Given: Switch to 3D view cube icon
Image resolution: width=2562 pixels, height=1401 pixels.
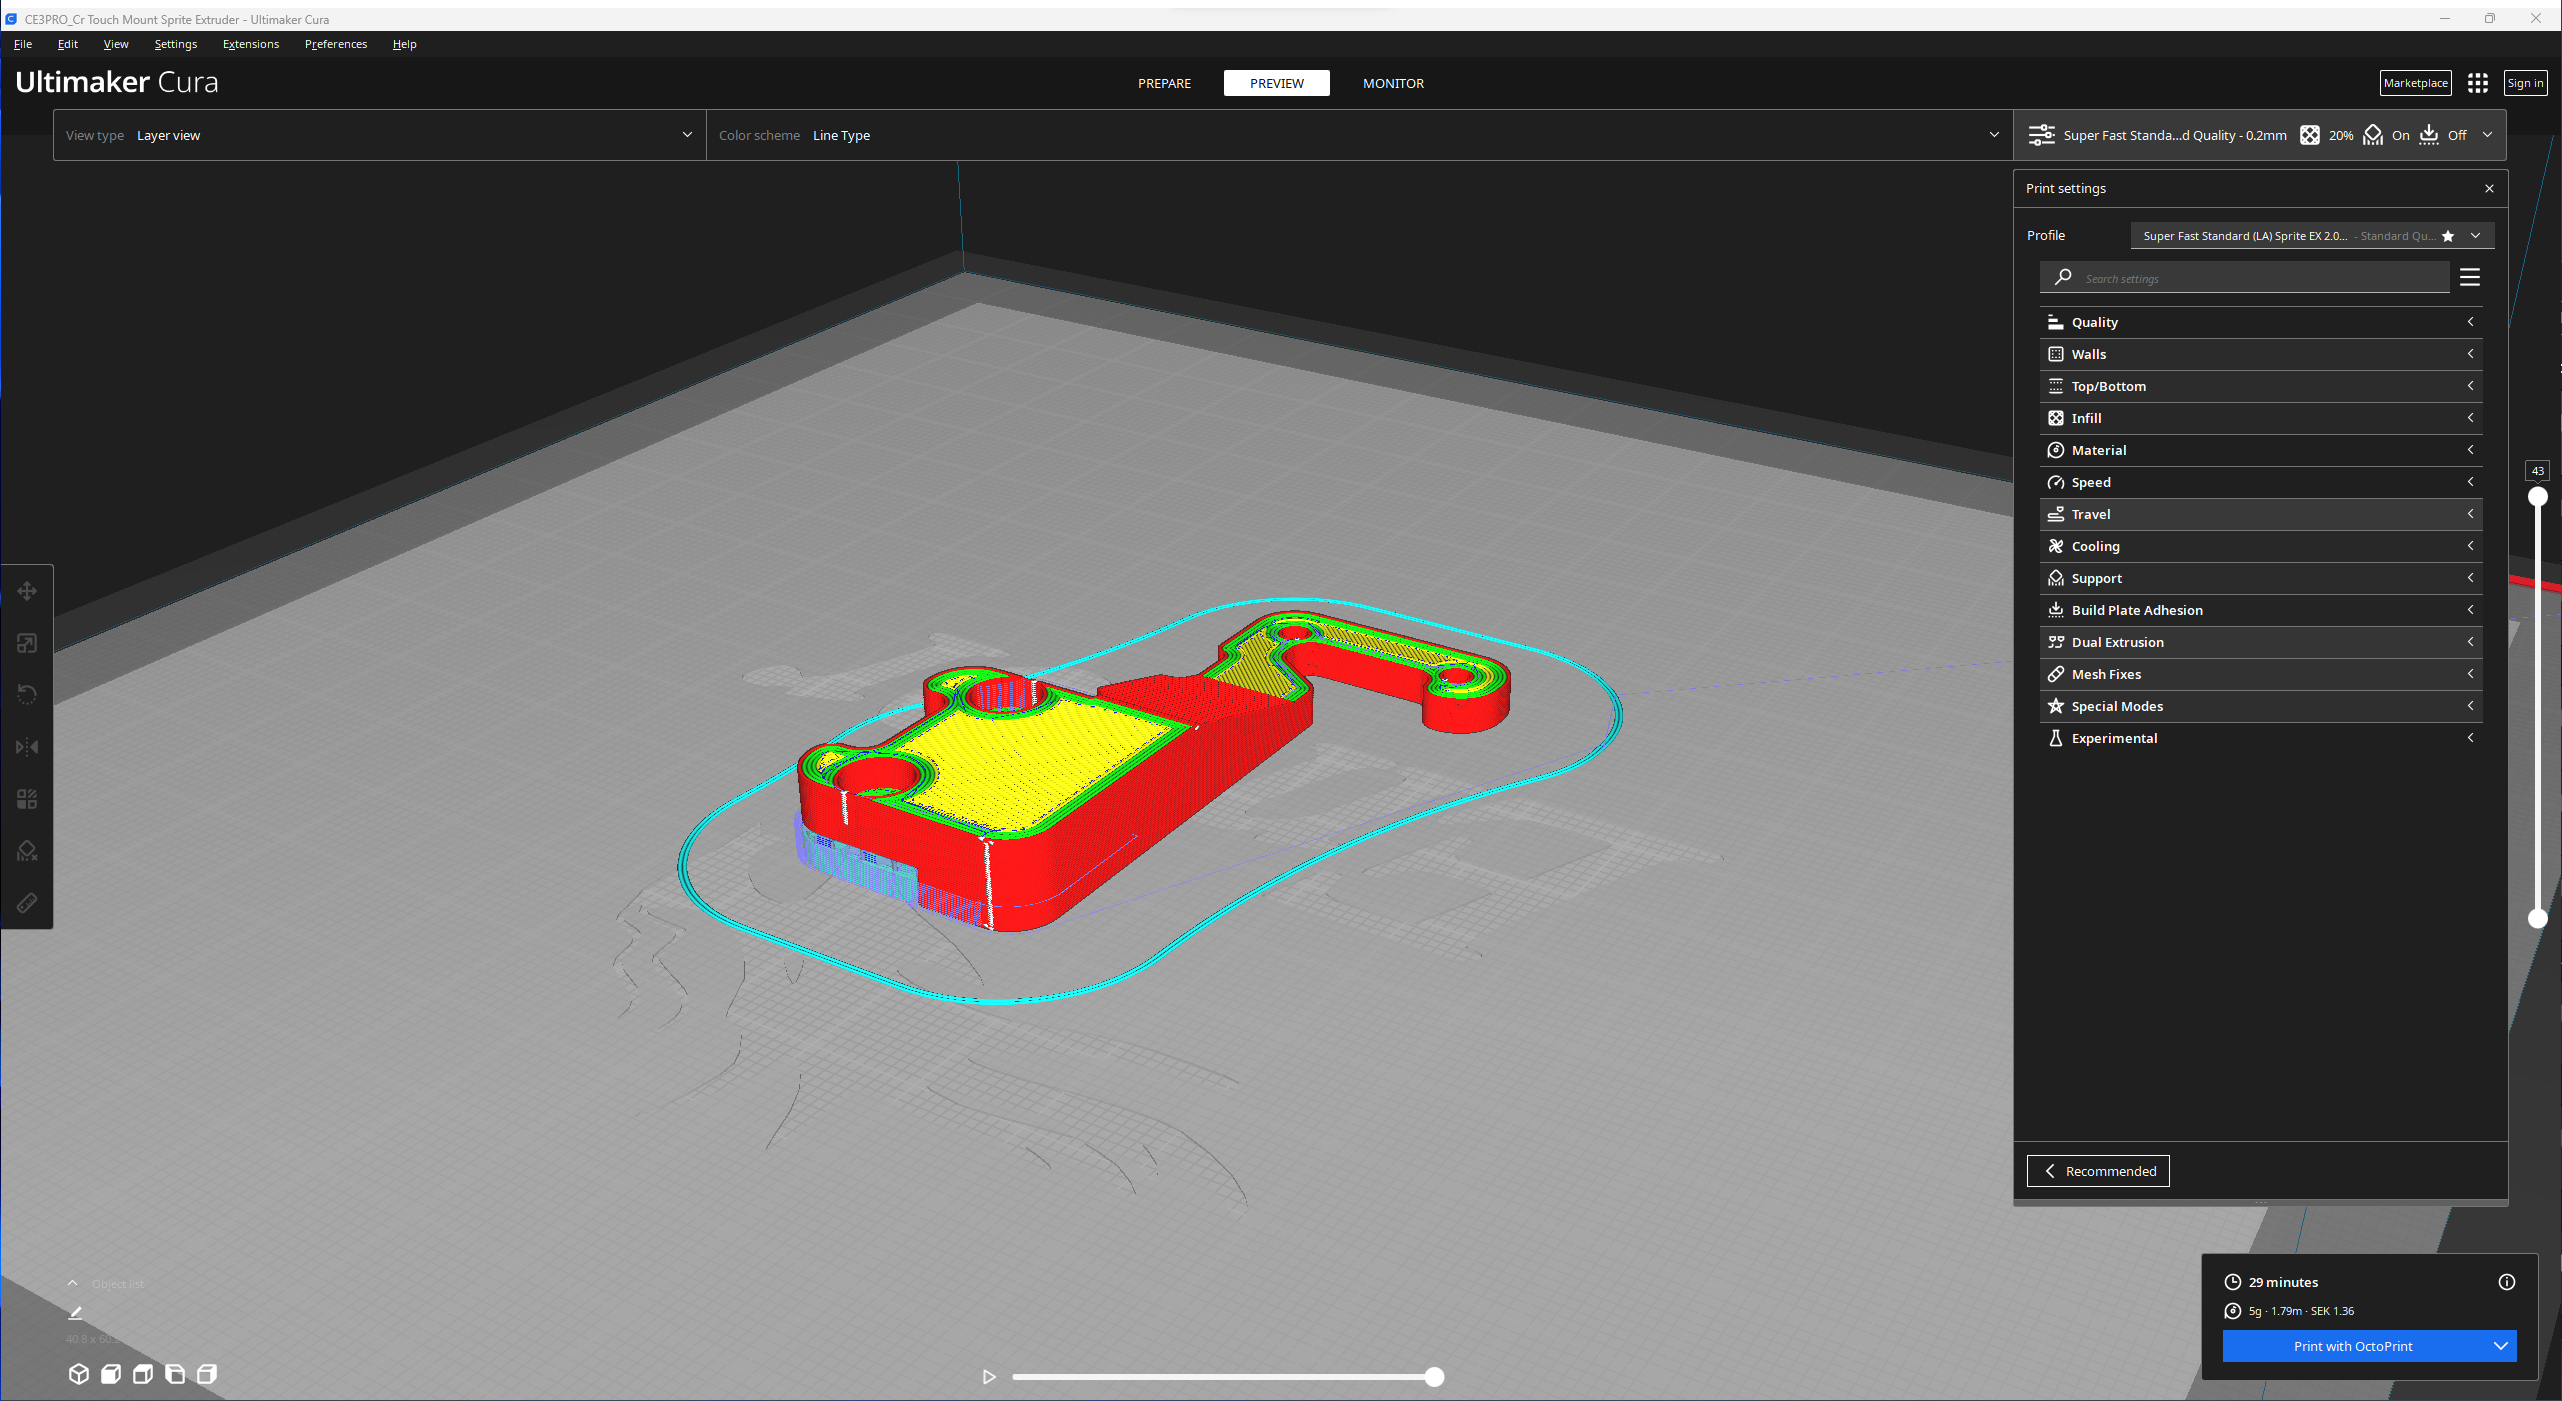Looking at the screenshot, I should (79, 1374).
